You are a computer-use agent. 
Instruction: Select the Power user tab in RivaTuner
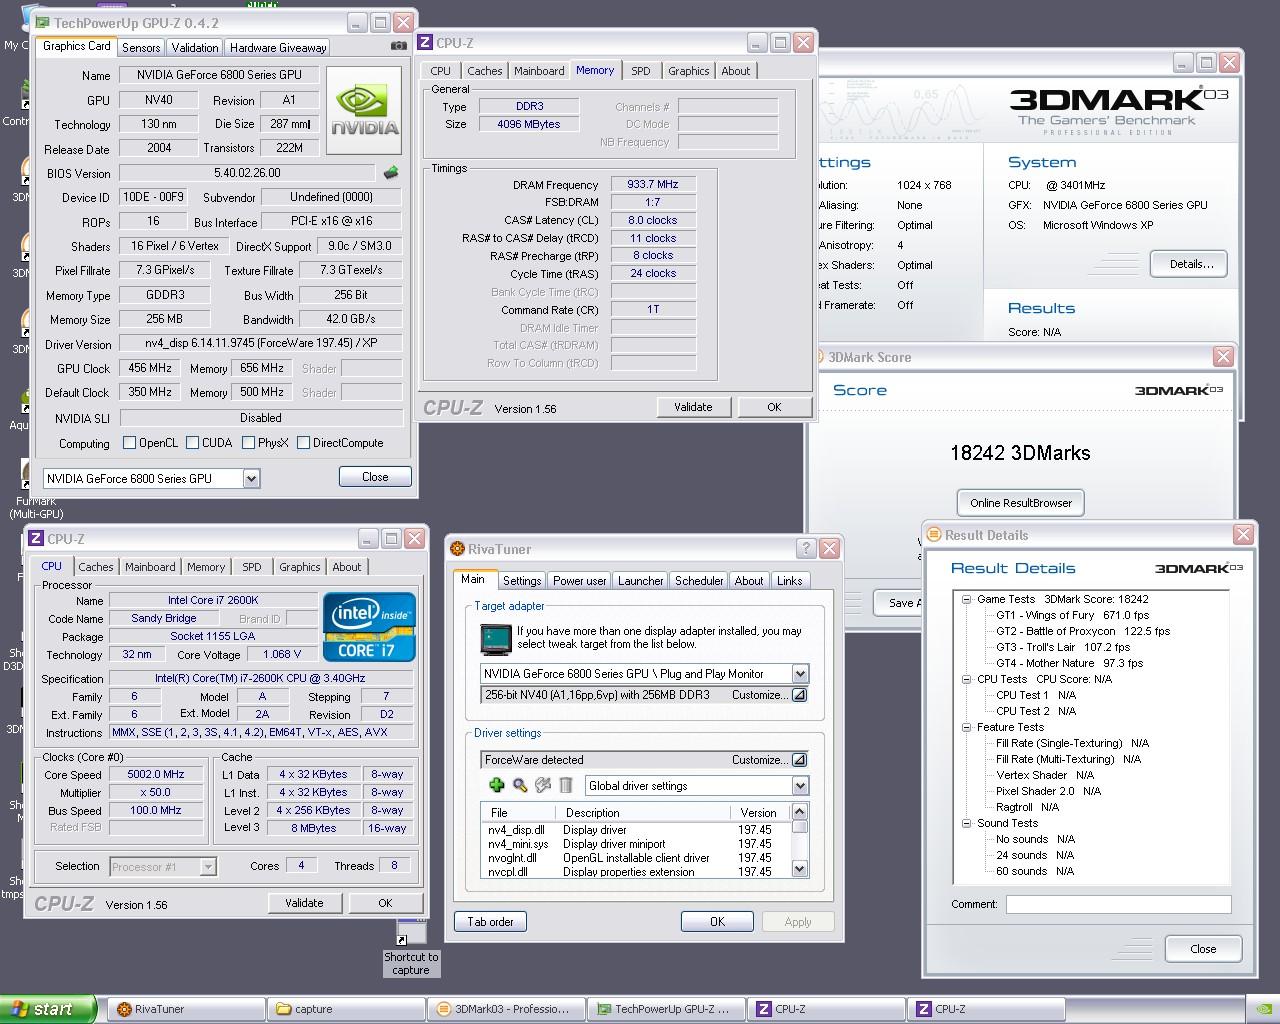coord(579,581)
